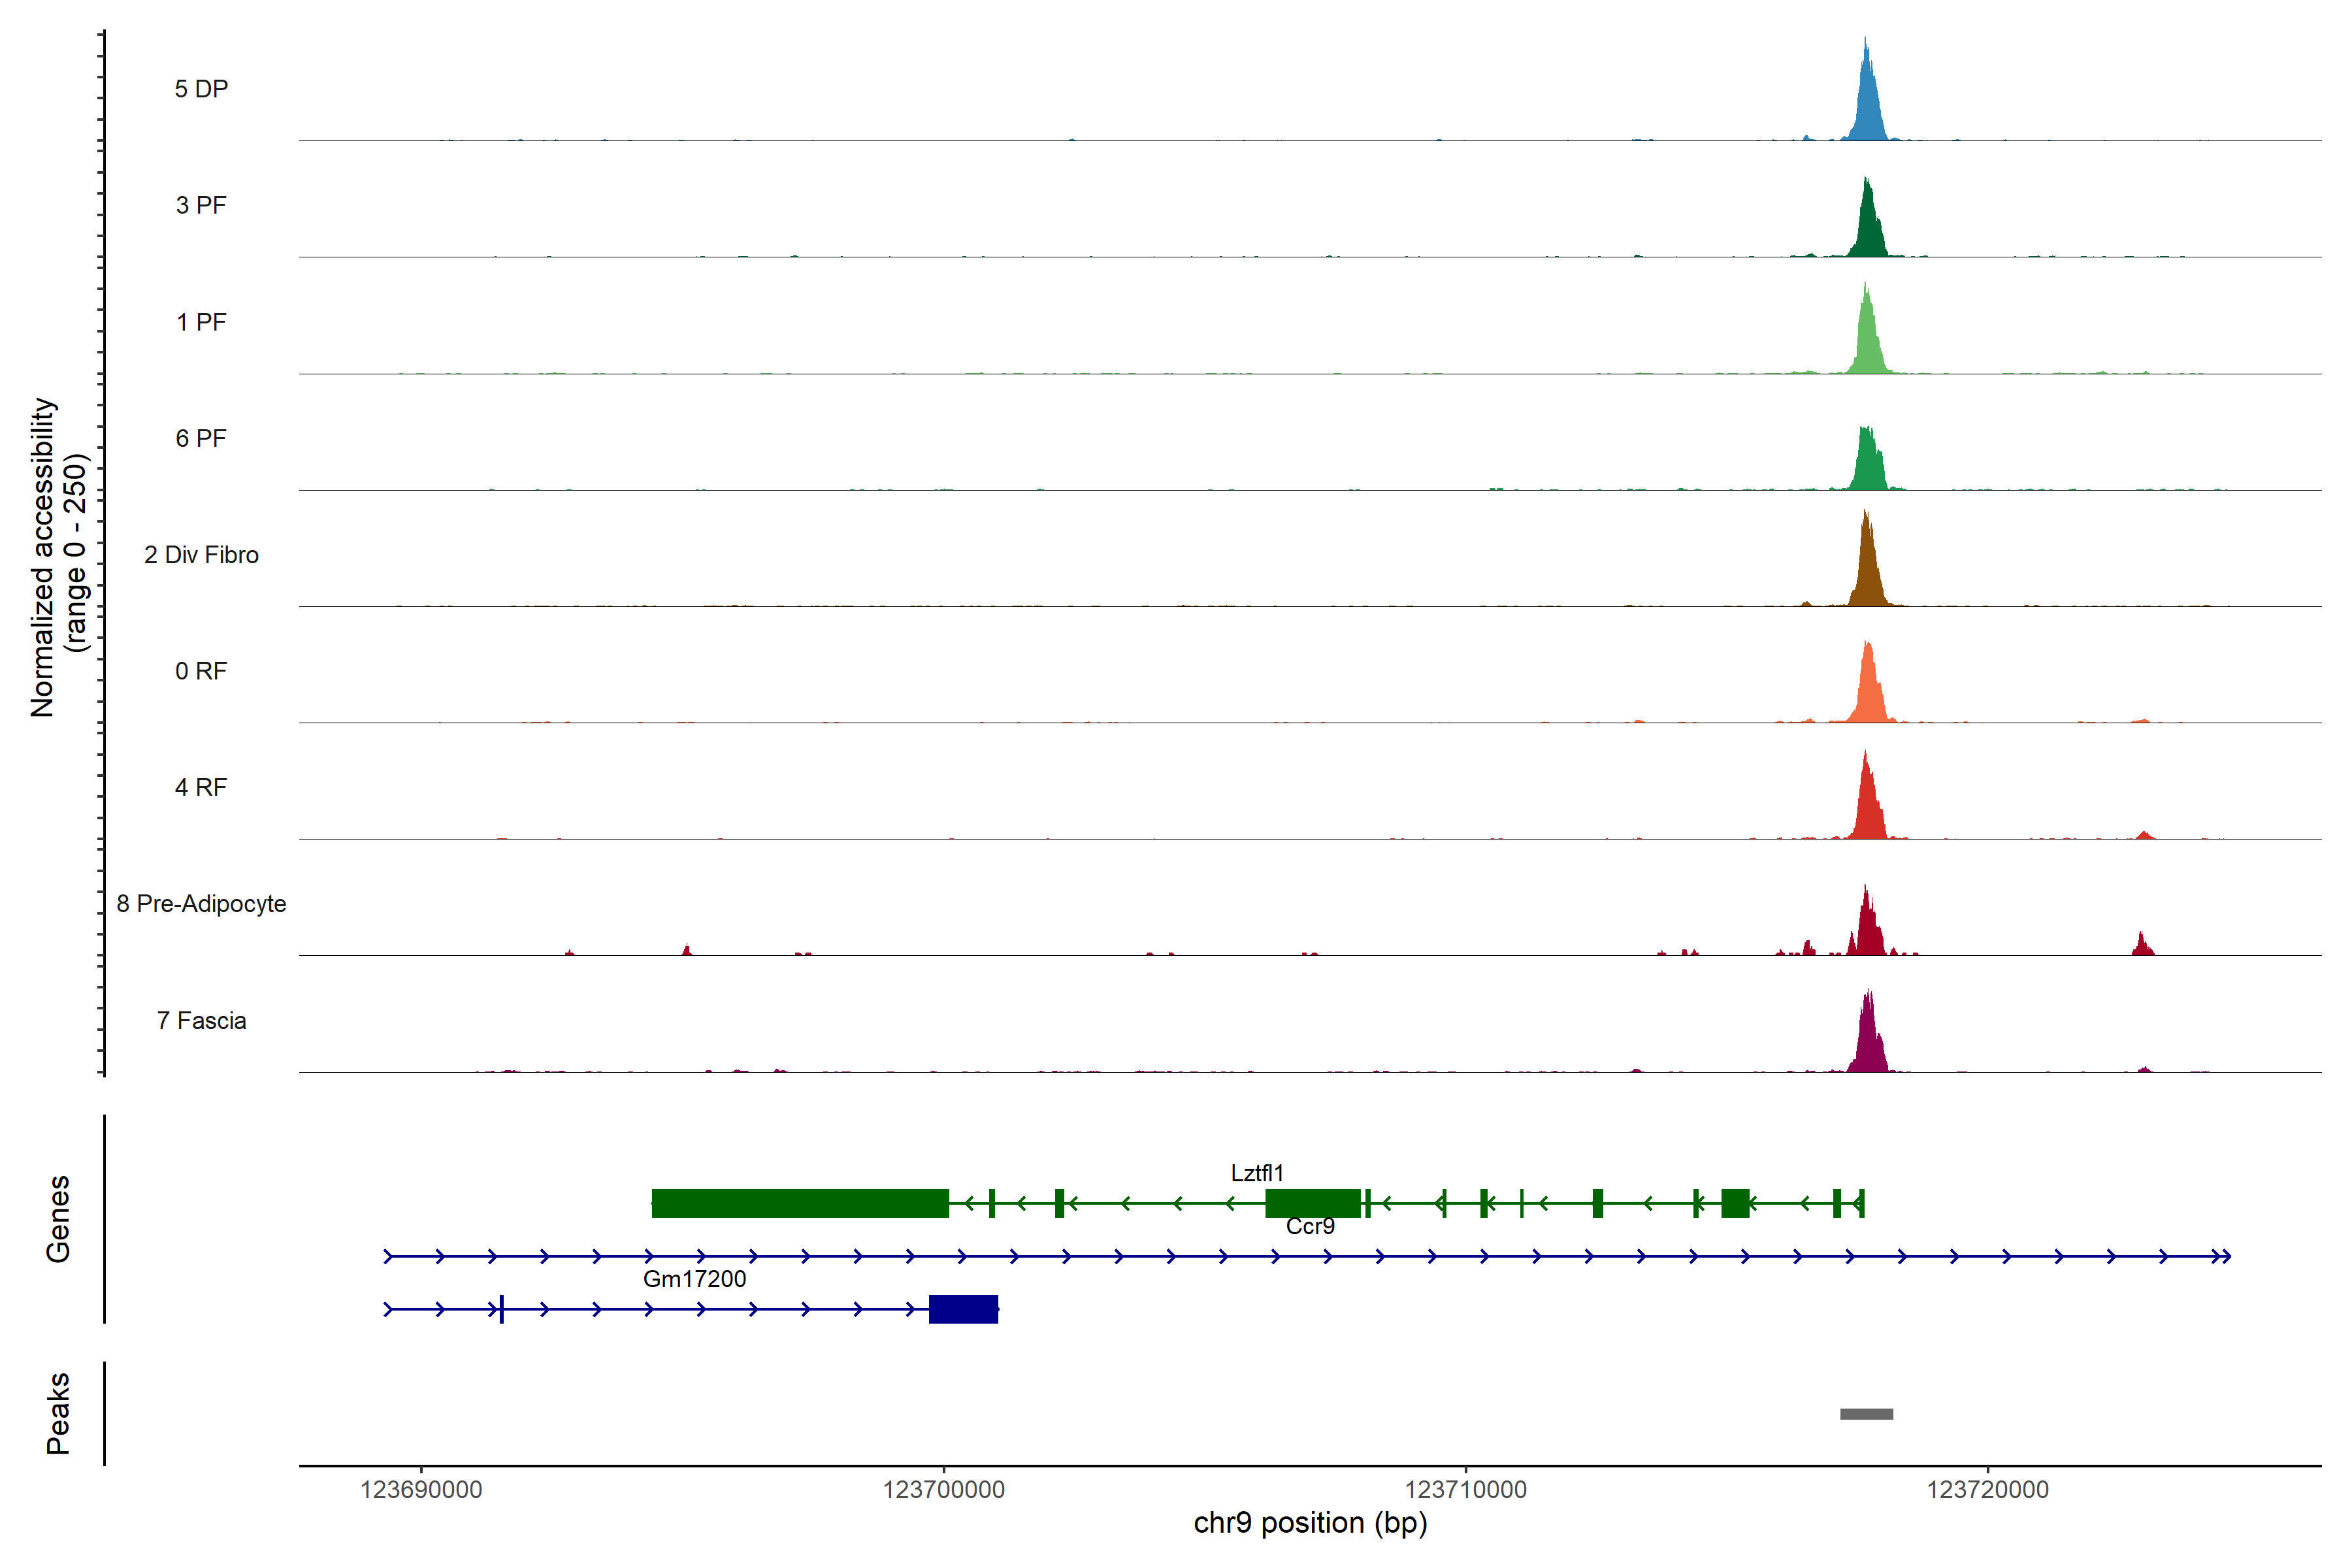Viewport: 2352px width, 1568px height.
Task: Click the chr9 position (bp) axis title
Action: (1310, 1523)
